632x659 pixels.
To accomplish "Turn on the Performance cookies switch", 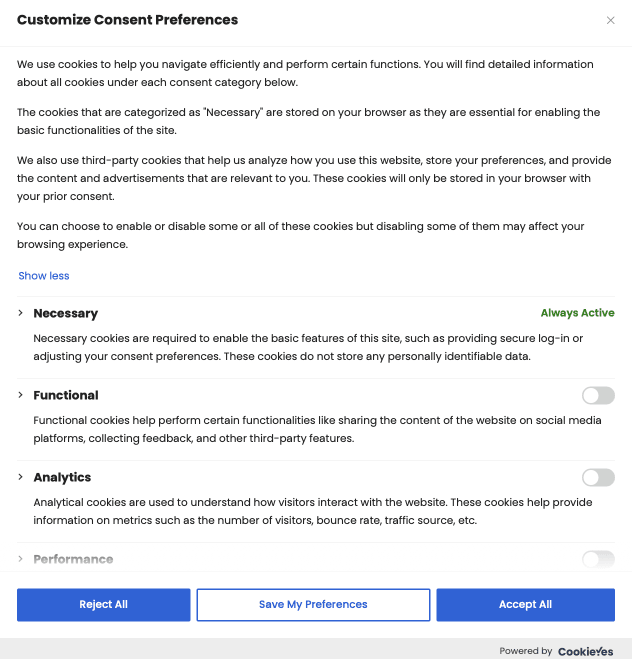I will coord(598,559).
